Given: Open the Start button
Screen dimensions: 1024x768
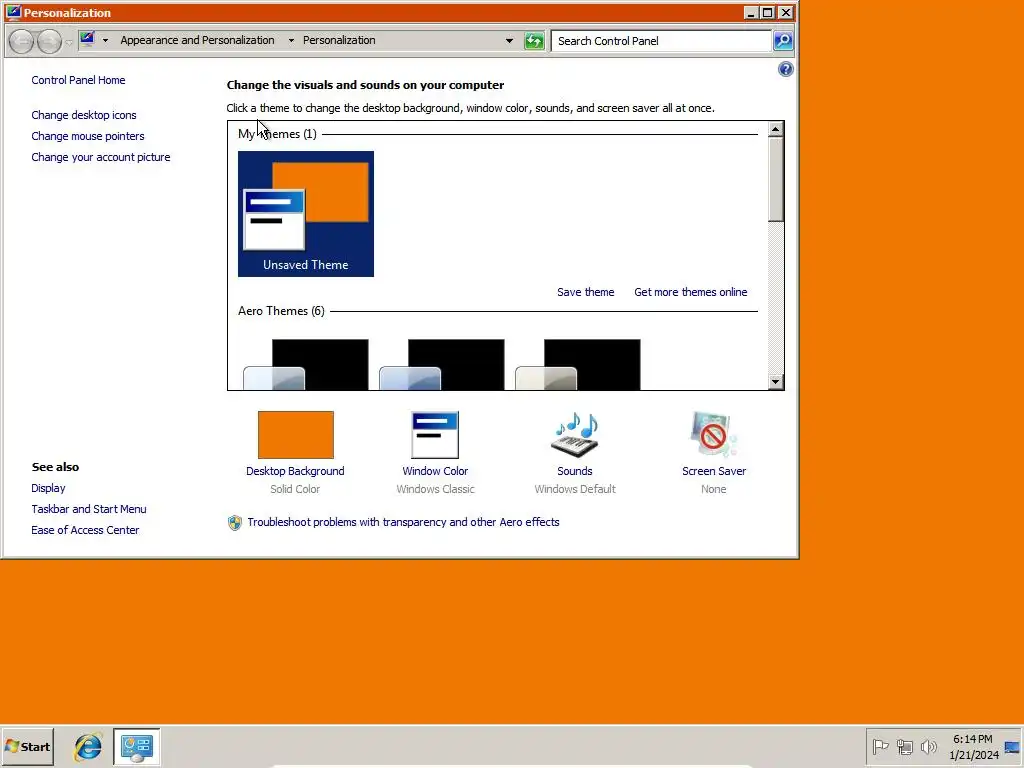Looking at the screenshot, I should pos(27,746).
